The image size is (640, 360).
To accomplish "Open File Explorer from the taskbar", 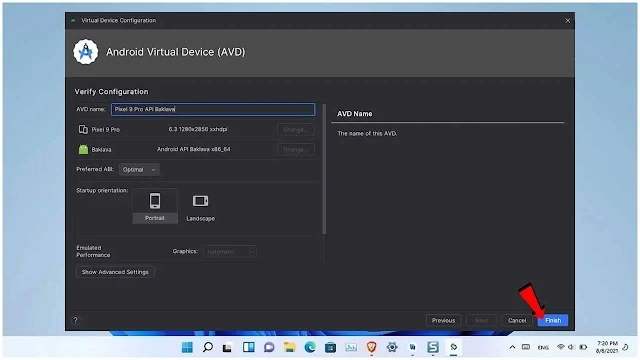I will [x=290, y=347].
